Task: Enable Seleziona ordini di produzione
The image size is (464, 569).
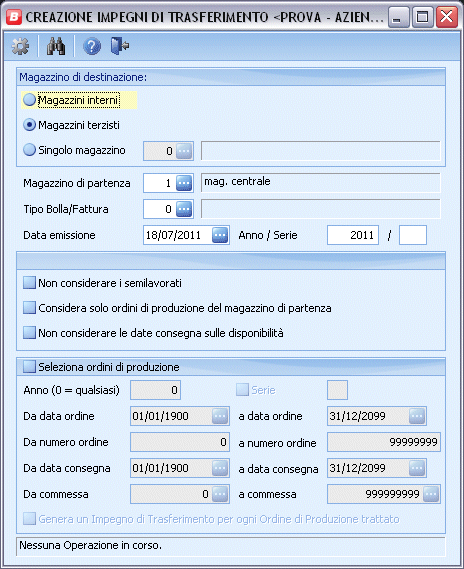Action: coord(29,367)
